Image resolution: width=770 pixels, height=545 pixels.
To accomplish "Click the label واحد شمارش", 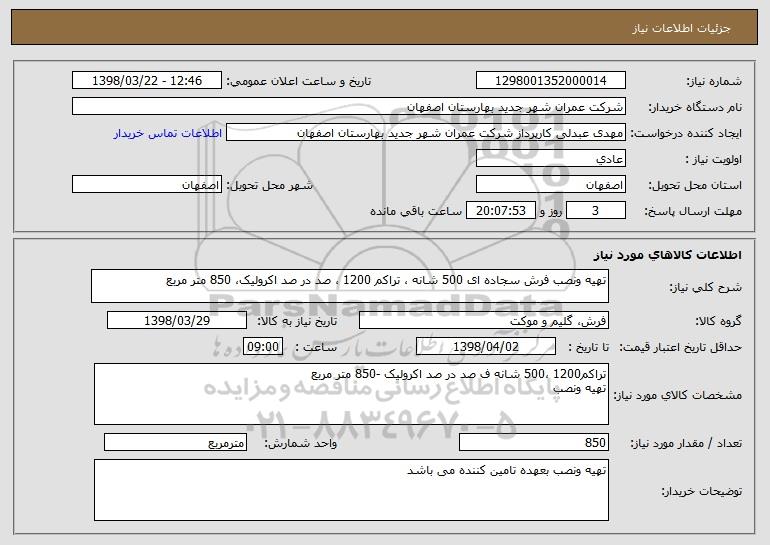I will (x=301, y=443).
